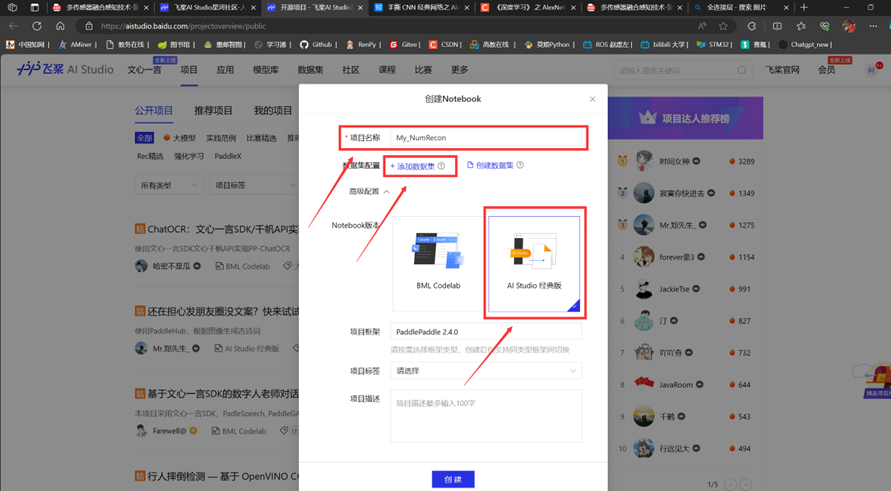891x491 pixels.
Task: Switch to the 公开项目 tab
Action: click(x=153, y=111)
